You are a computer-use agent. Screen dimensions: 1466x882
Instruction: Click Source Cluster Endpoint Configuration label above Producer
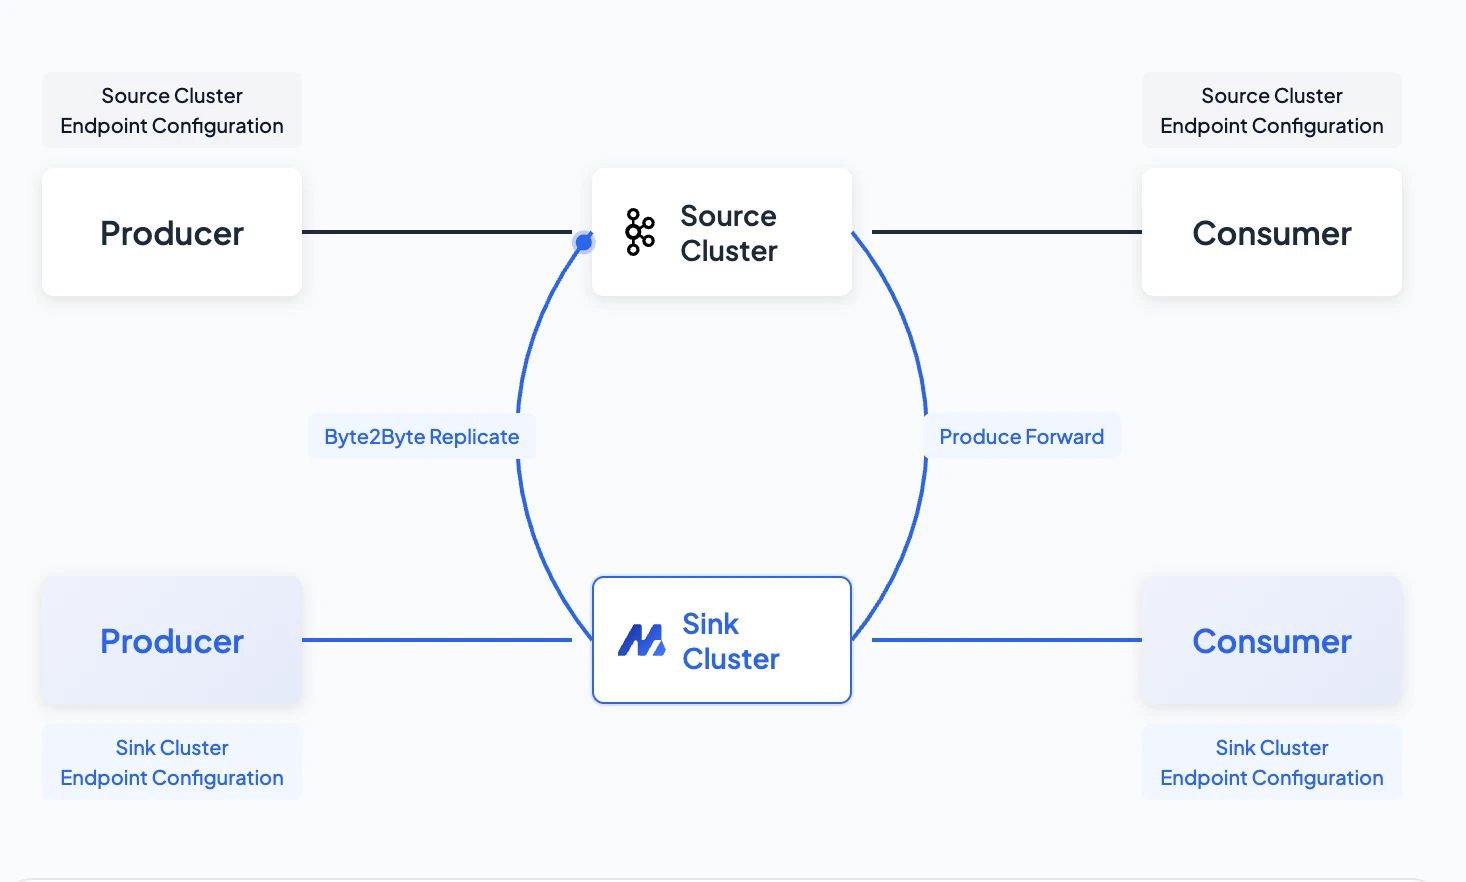tap(172, 111)
